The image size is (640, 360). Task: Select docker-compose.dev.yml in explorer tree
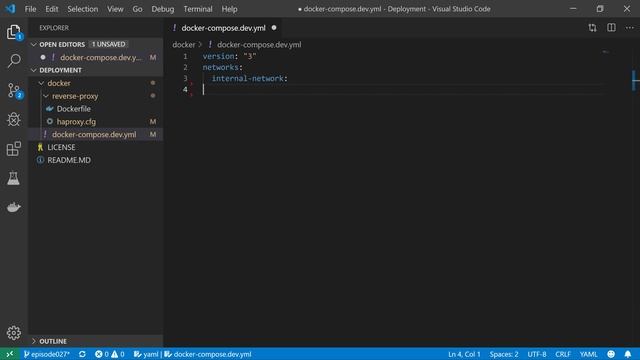(x=94, y=134)
